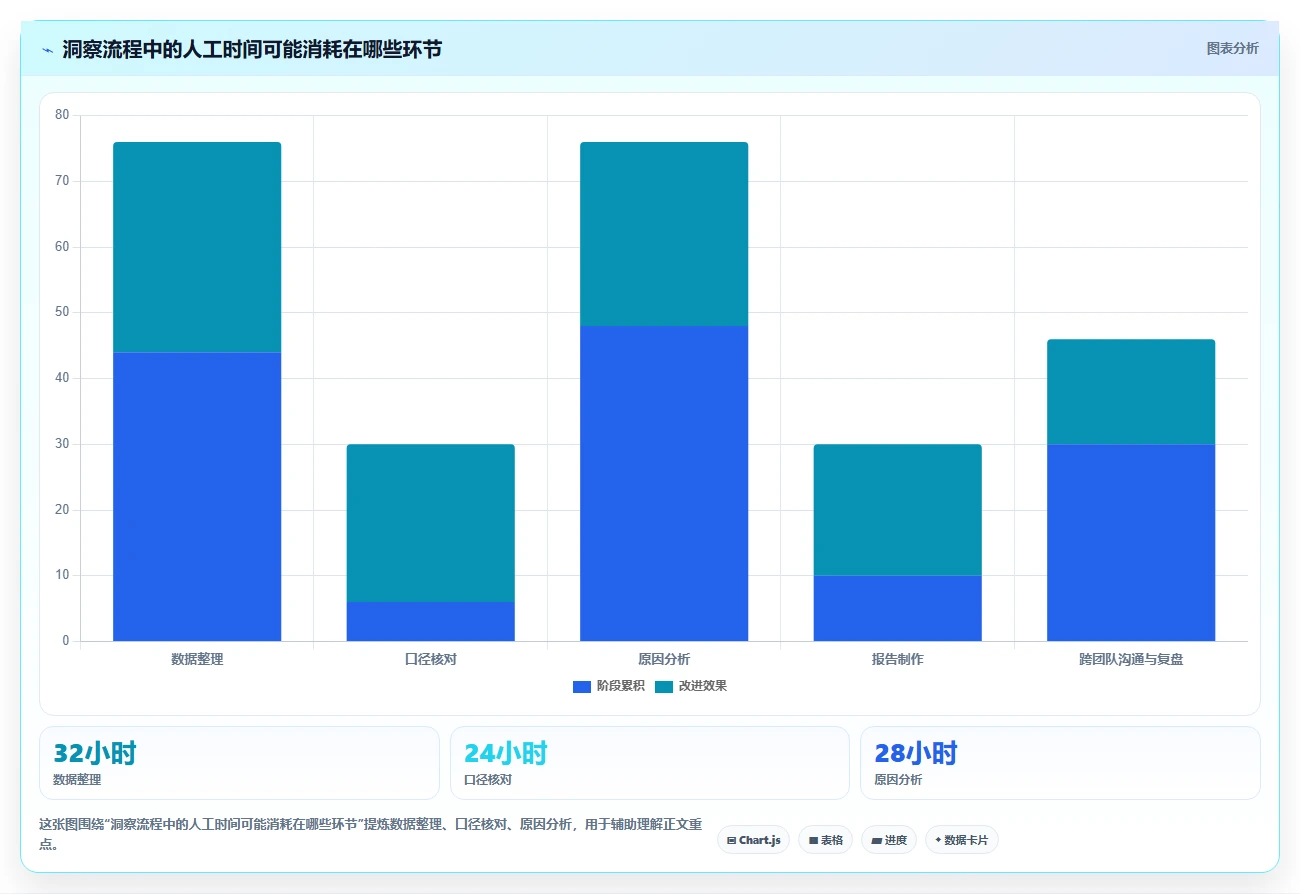Click the blue 口径核对 bar segment

[431, 621]
